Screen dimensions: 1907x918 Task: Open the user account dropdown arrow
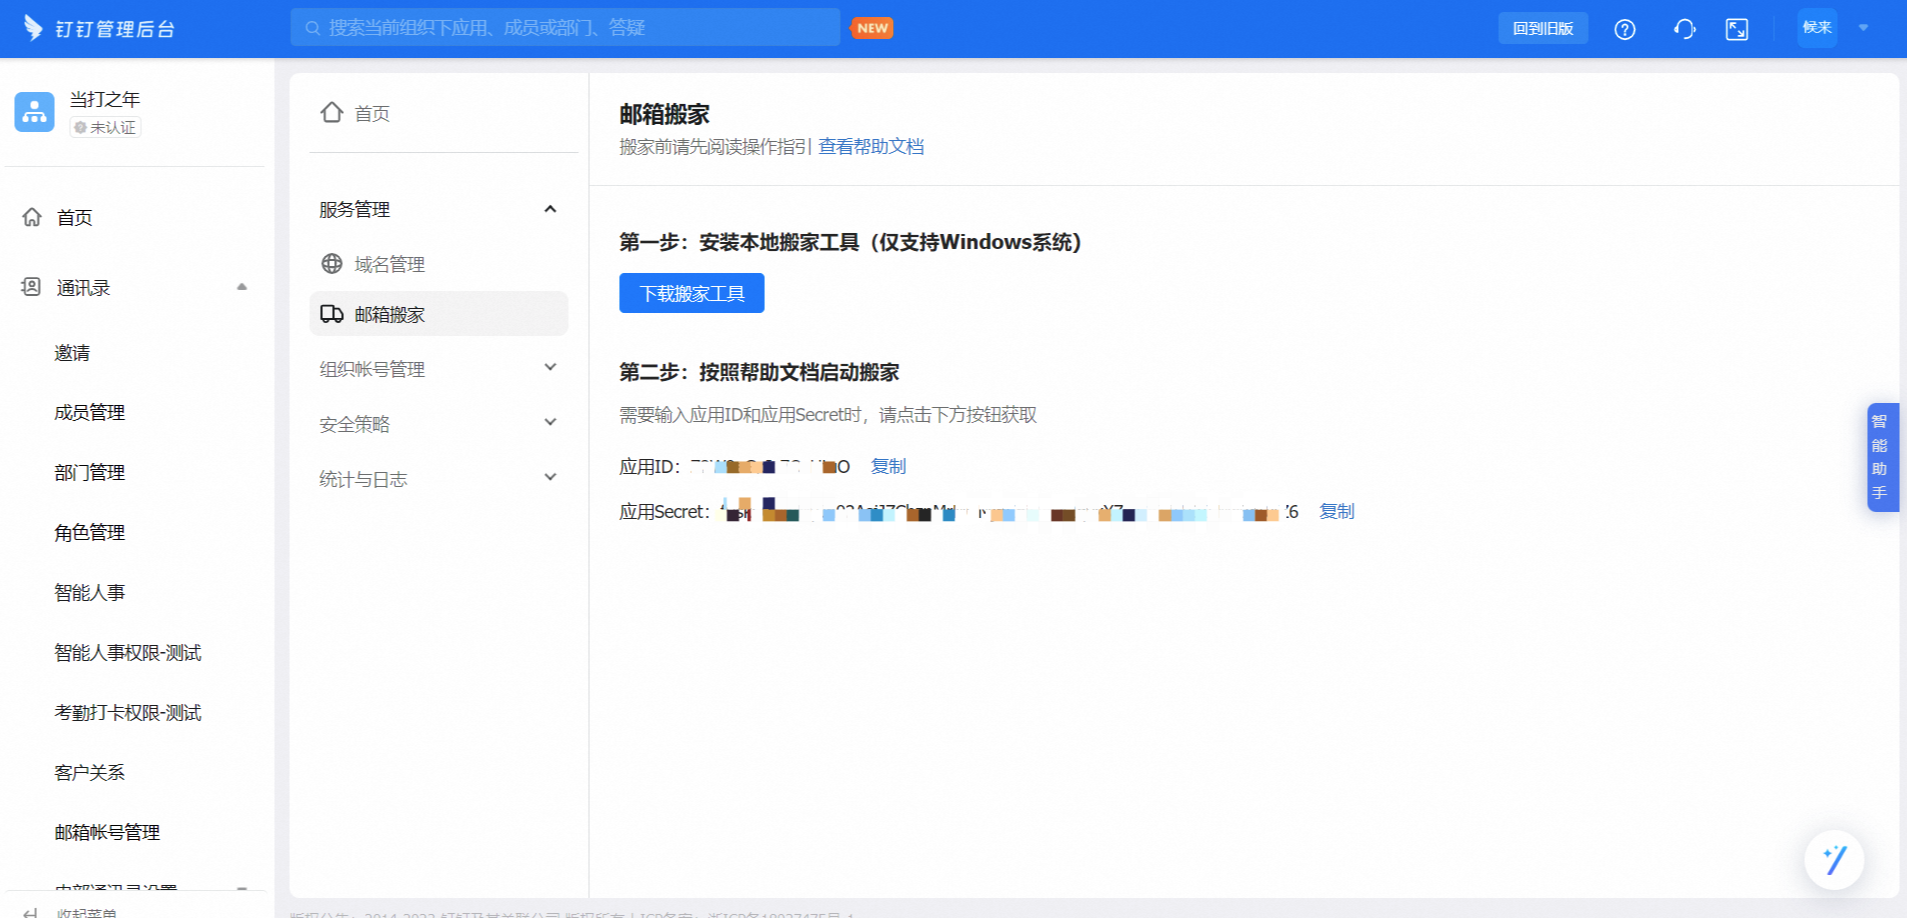point(1863,28)
